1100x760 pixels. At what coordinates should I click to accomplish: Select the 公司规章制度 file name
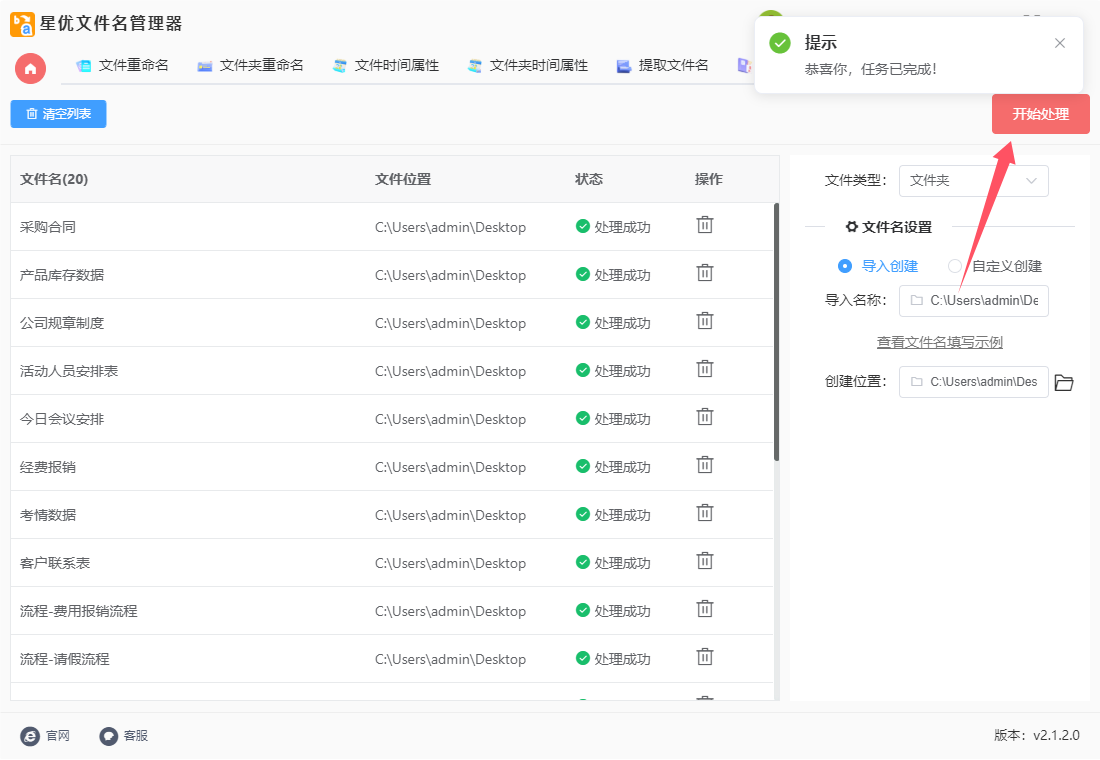[62, 323]
